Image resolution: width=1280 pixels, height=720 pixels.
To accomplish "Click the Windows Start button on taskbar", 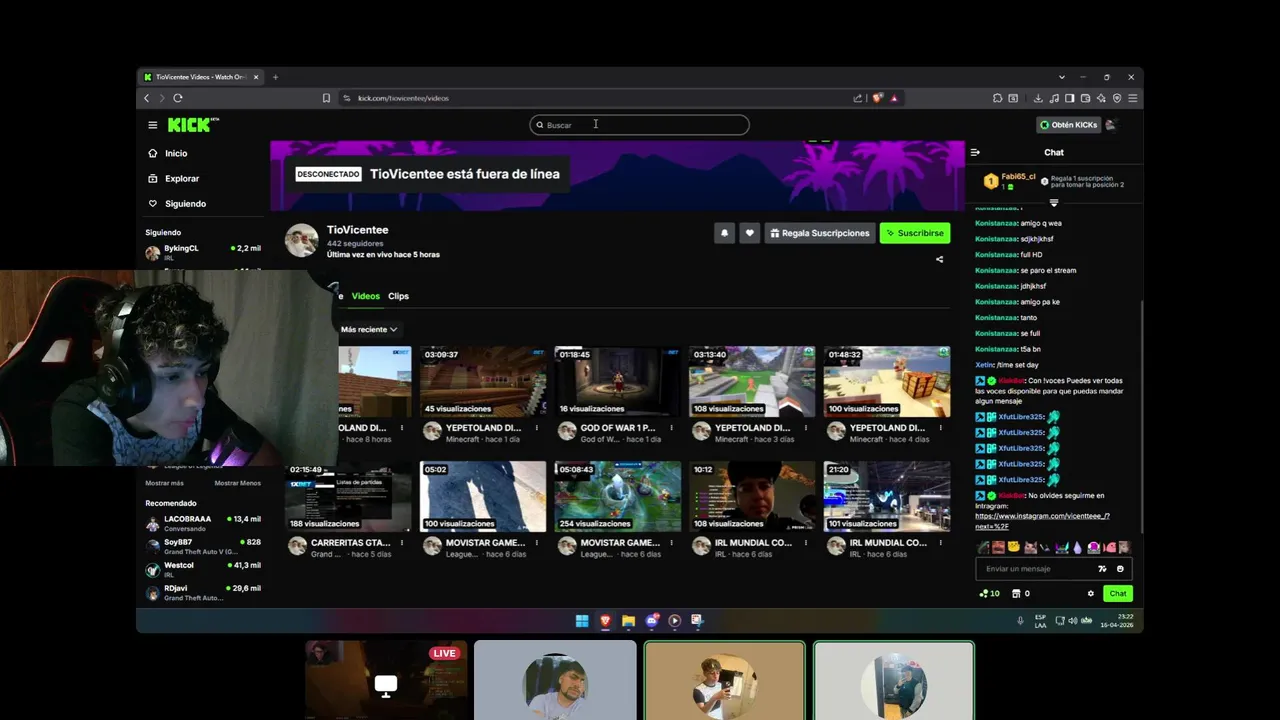I will 582,621.
